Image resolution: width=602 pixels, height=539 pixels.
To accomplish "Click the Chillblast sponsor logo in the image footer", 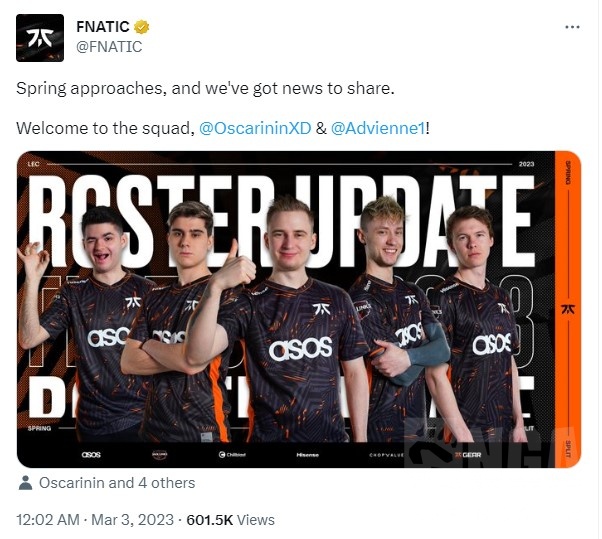I will click(x=232, y=455).
